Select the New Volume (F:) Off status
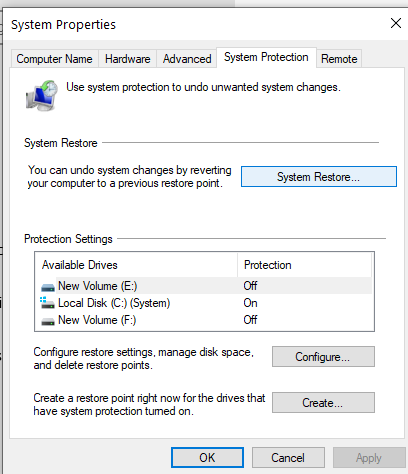The width and height of the screenshot is (408, 474). 250,320
